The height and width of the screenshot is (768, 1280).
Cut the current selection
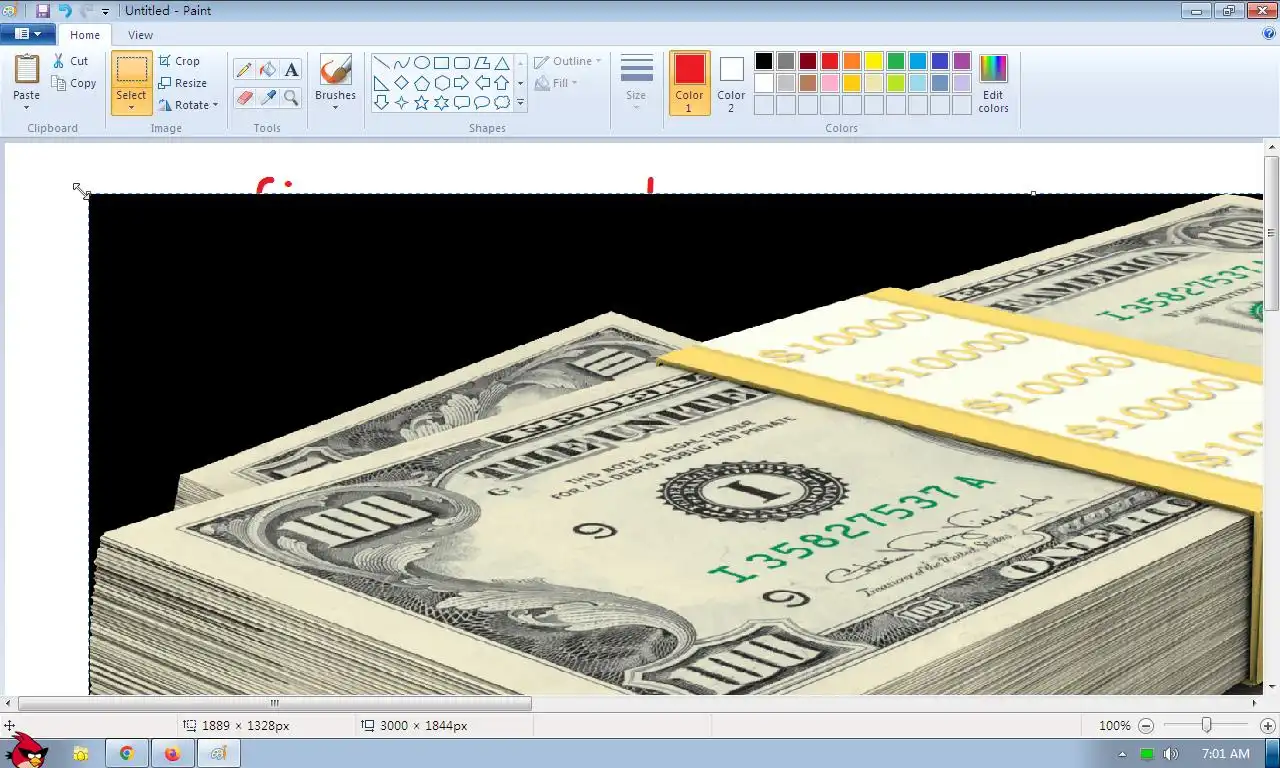(71, 61)
